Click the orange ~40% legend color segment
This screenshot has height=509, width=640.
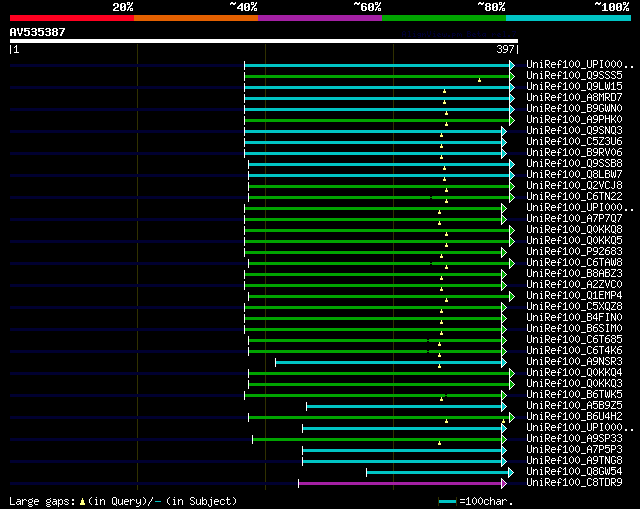click(196, 18)
